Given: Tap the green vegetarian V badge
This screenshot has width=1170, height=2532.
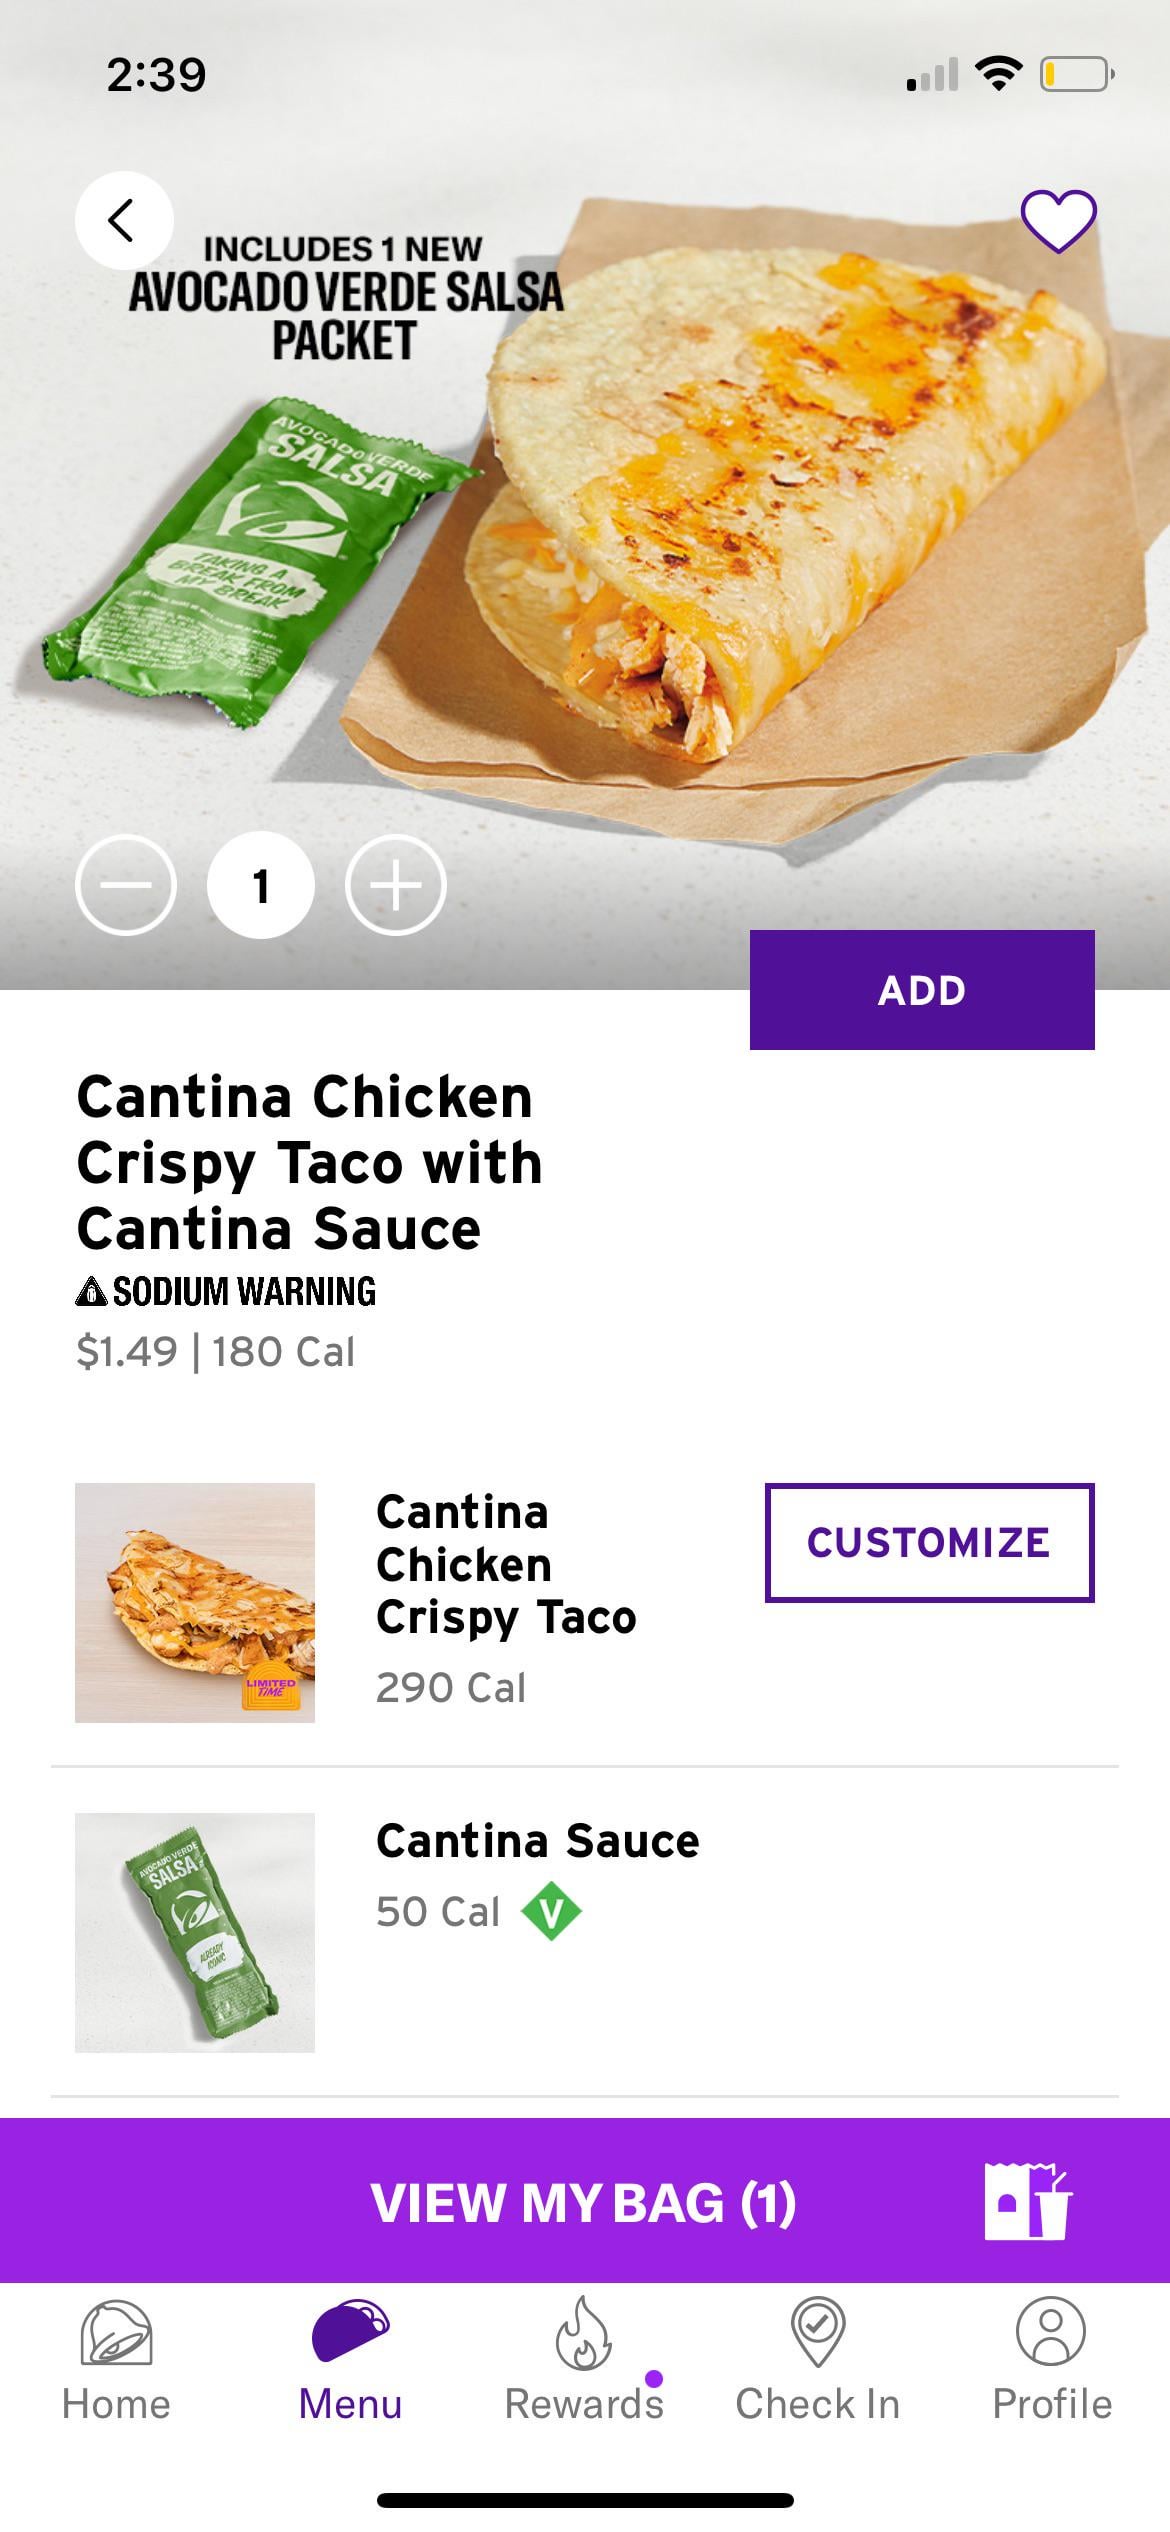Looking at the screenshot, I should coord(551,1911).
